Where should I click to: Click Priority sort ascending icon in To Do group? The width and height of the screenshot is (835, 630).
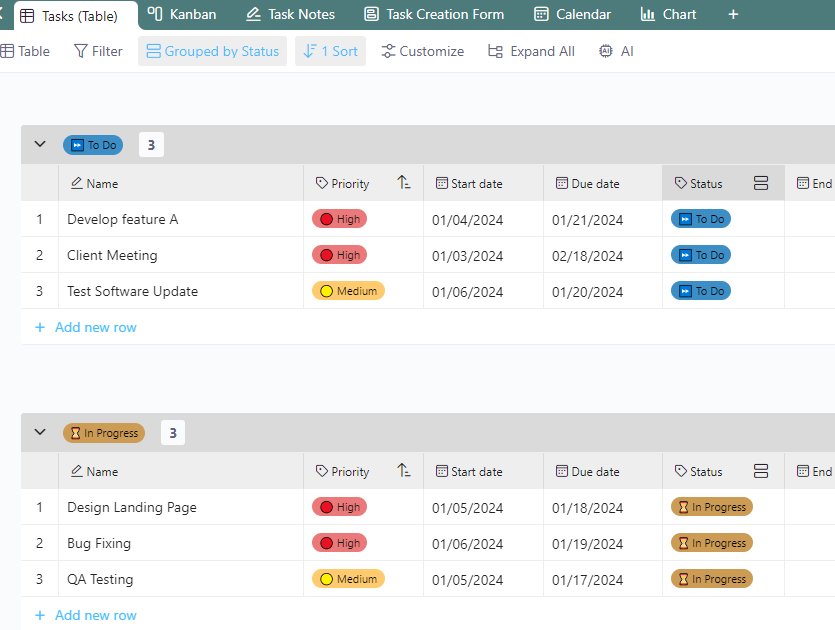point(404,183)
